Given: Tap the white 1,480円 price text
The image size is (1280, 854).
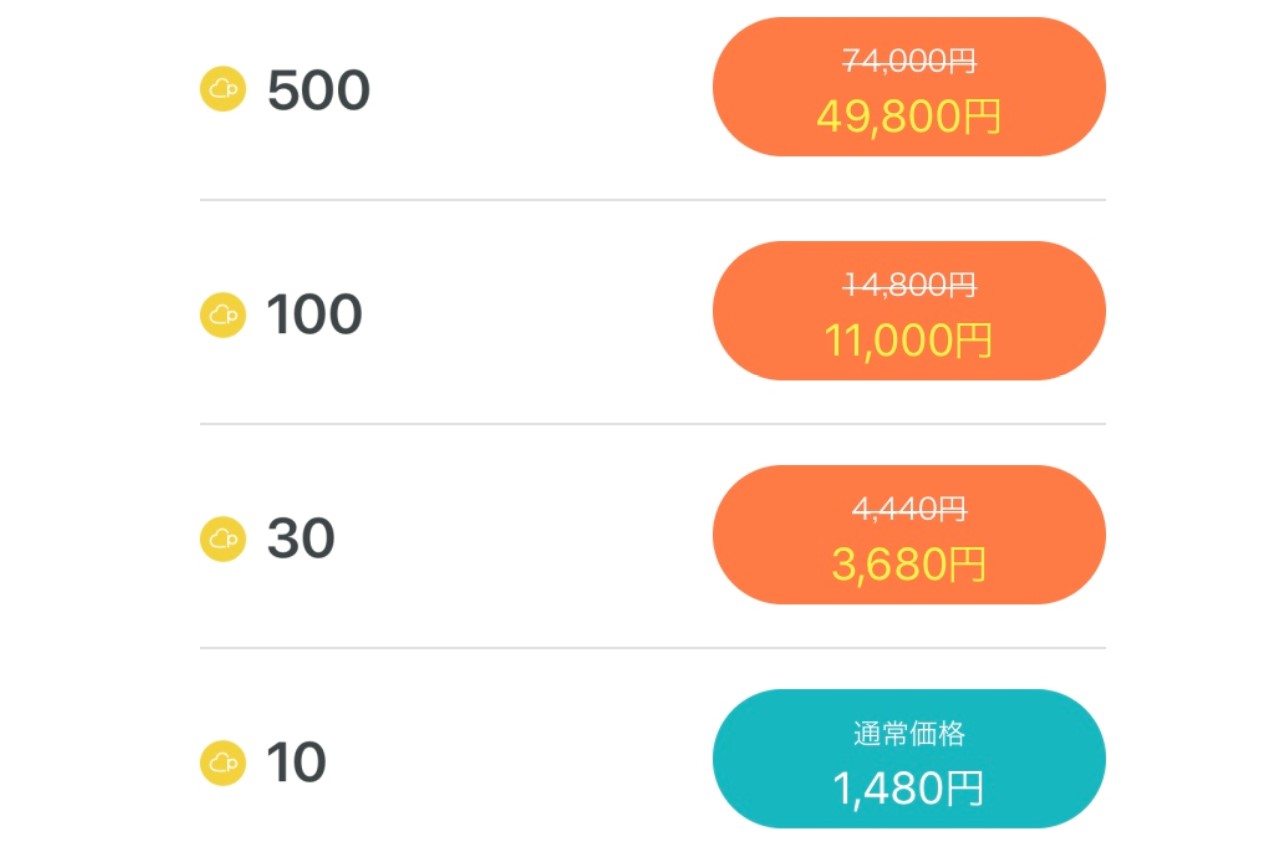Looking at the screenshot, I should [x=909, y=789].
